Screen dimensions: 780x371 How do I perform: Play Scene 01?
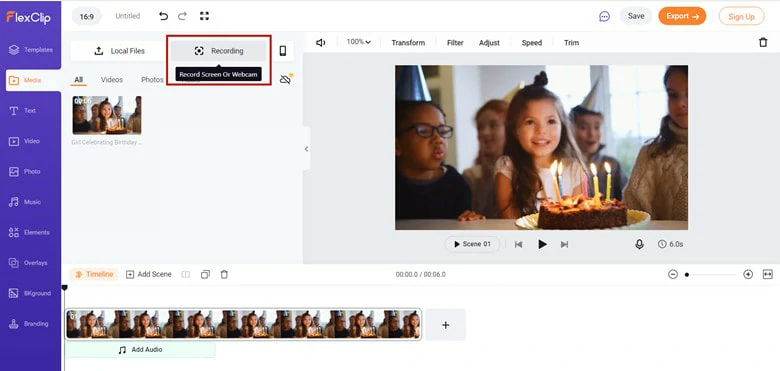point(472,244)
